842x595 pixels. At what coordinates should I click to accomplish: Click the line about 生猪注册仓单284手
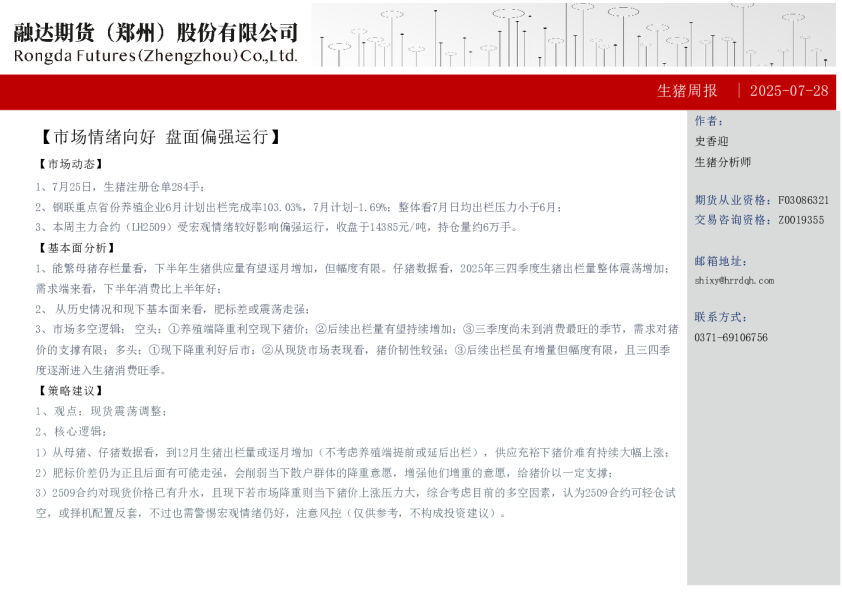coord(120,186)
